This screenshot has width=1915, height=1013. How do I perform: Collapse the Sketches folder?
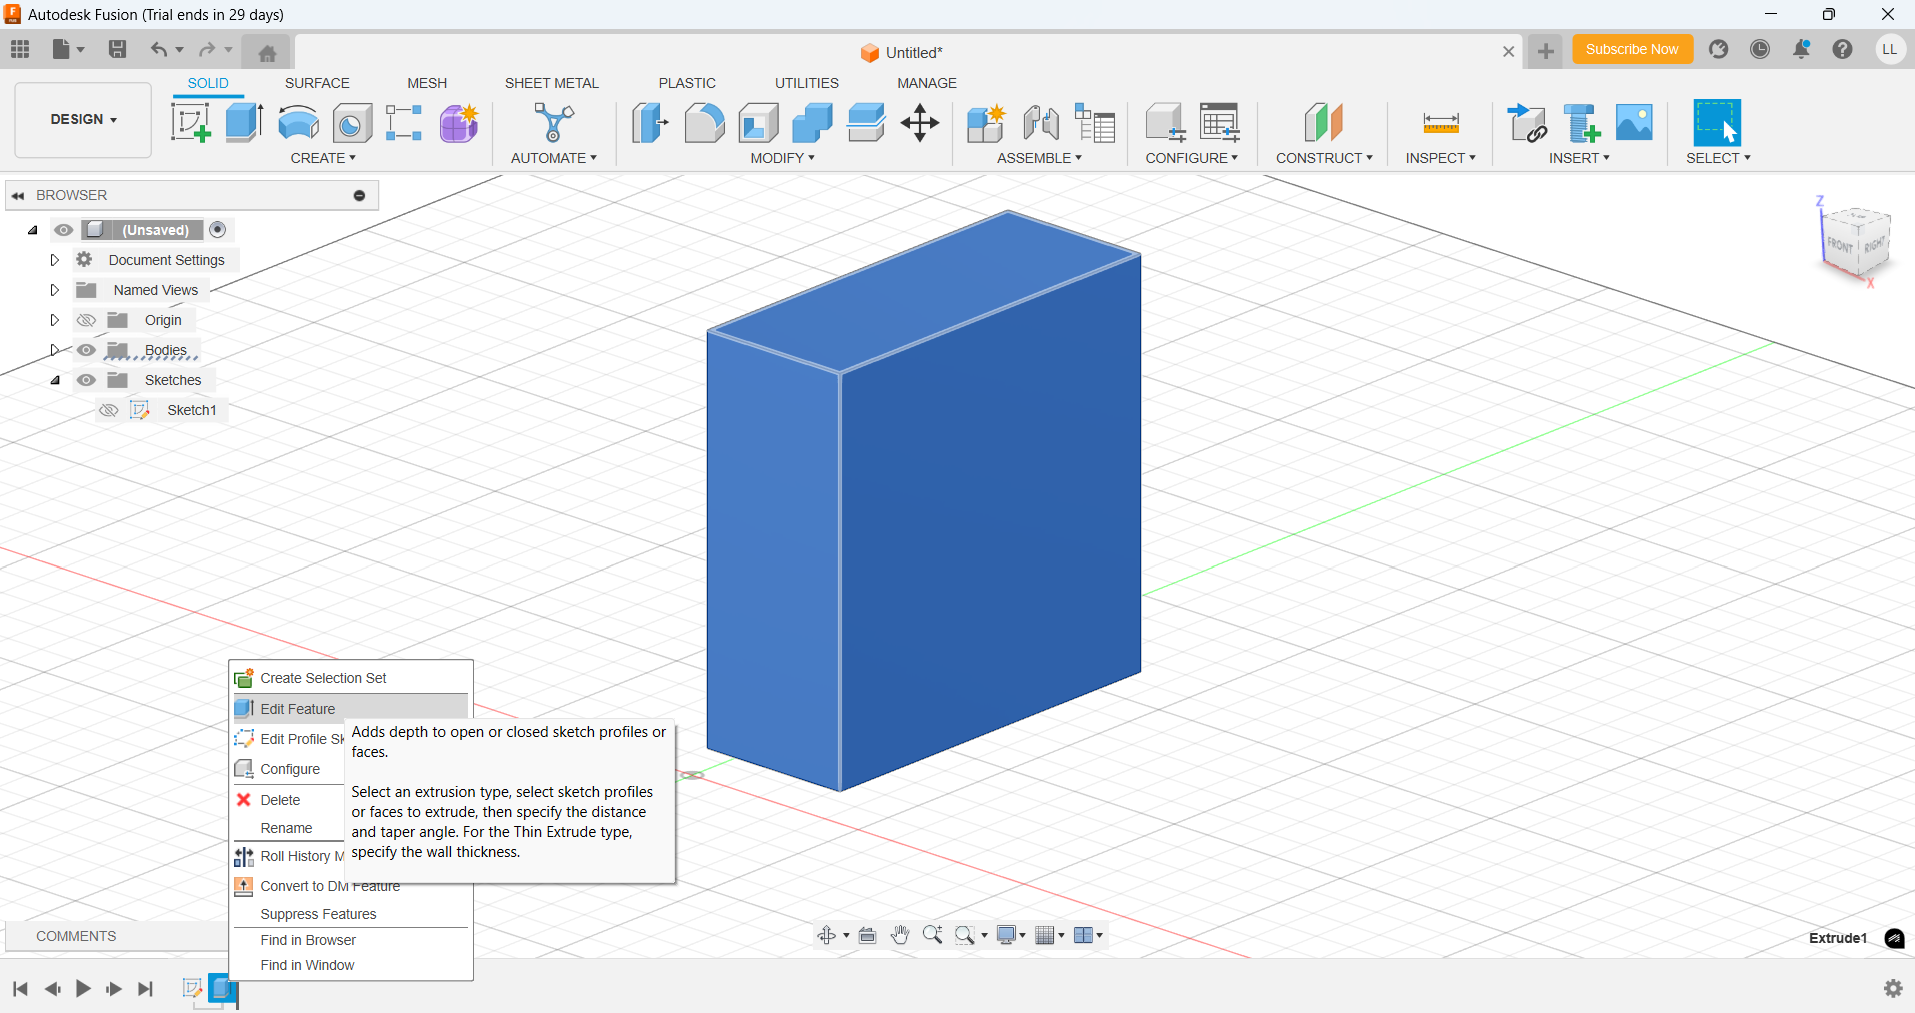55,380
